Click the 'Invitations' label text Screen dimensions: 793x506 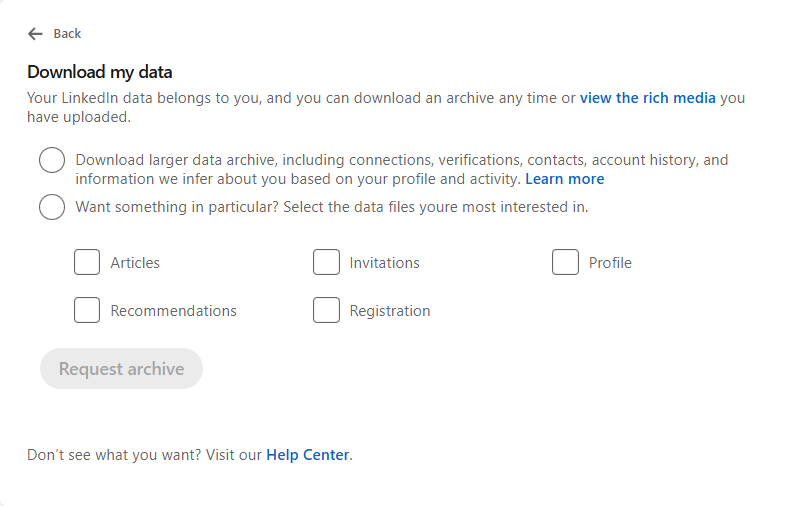pos(384,263)
